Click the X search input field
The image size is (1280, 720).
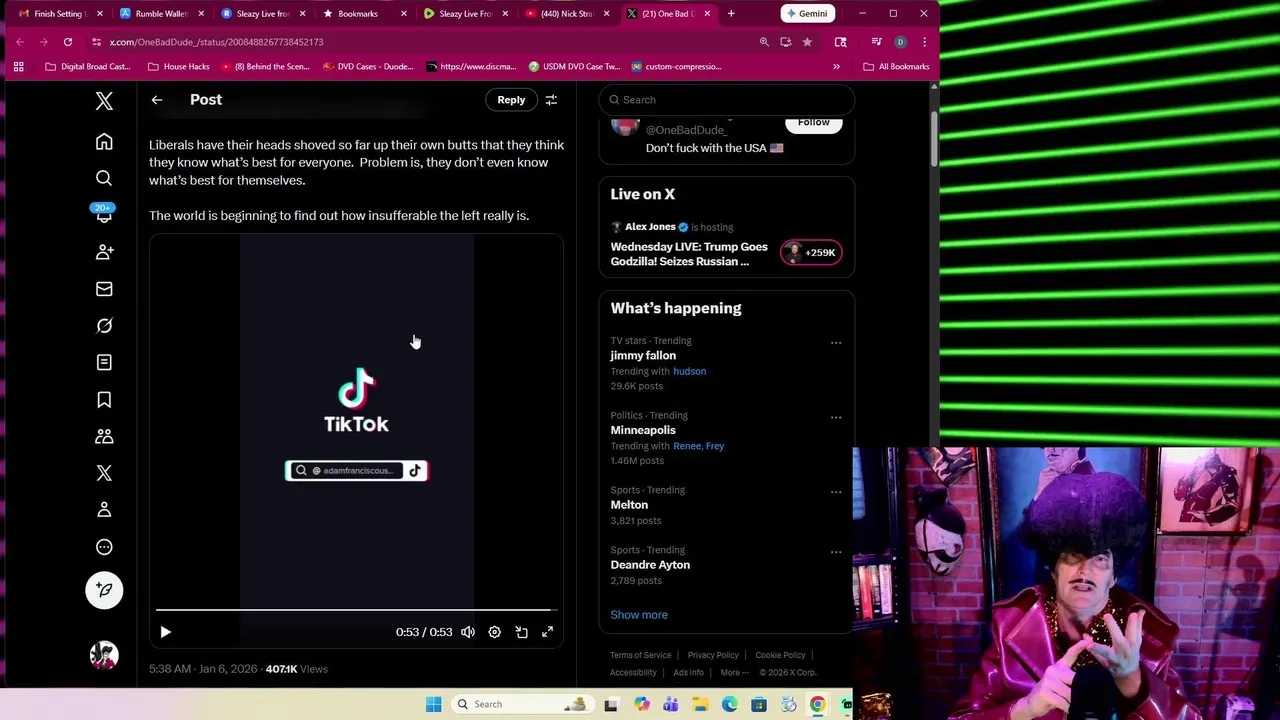coord(727,100)
